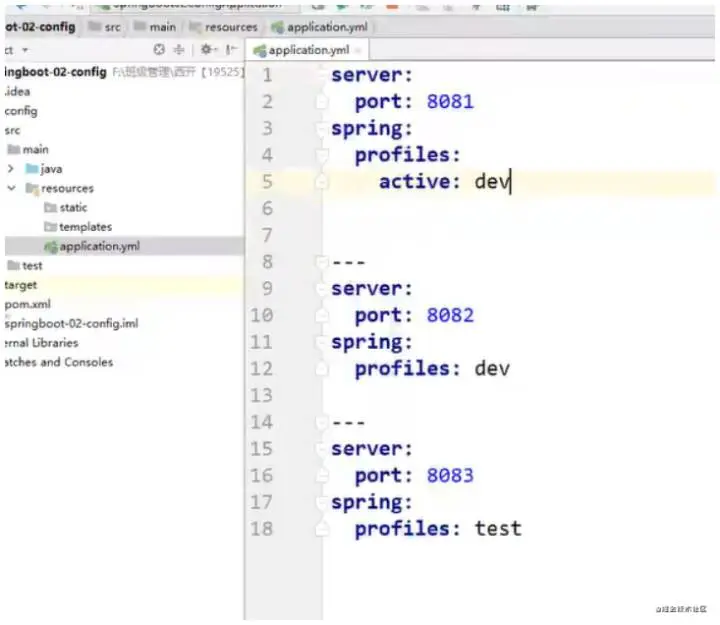Screen dimensions: 720x625
Task: Toggle fold end marker on line 5
Action: pos(322,182)
